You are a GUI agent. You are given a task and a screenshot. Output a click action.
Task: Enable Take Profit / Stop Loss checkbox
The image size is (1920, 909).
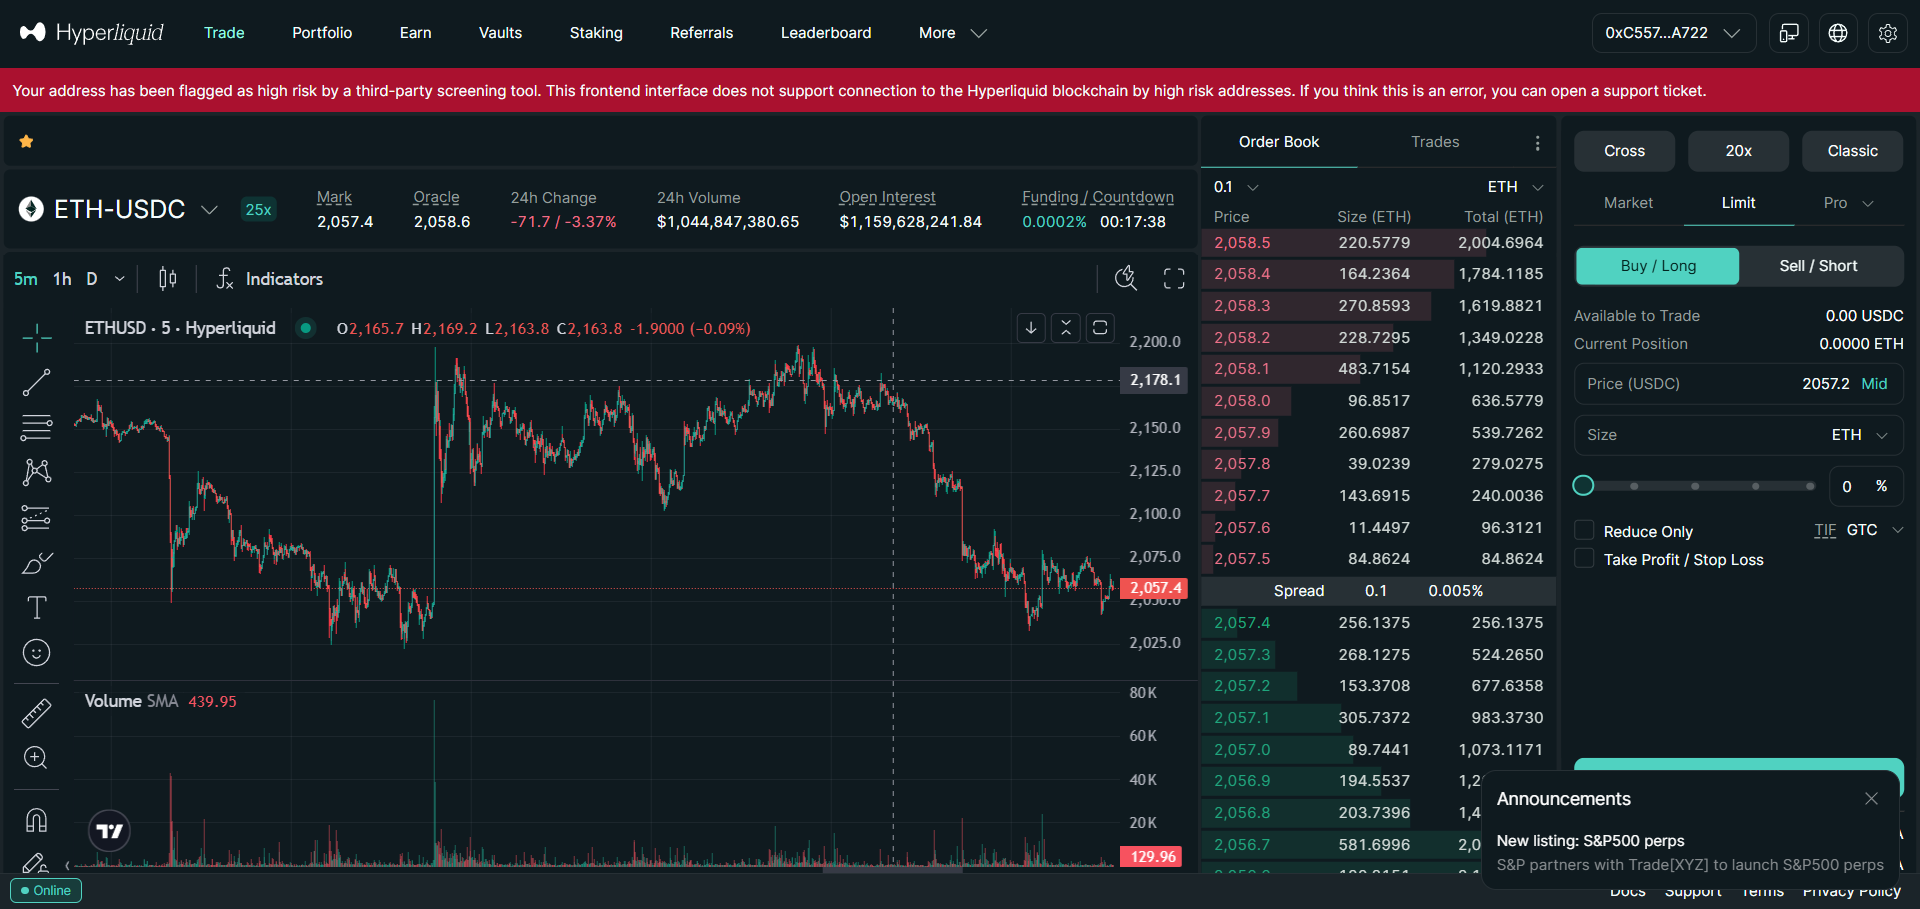point(1584,558)
